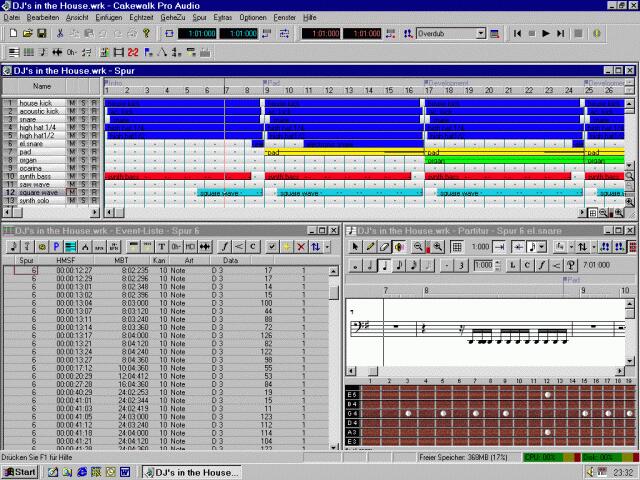This screenshot has width=640, height=480.
Task: Click the red synth bass clip at measure 1
Action: (x=178, y=176)
